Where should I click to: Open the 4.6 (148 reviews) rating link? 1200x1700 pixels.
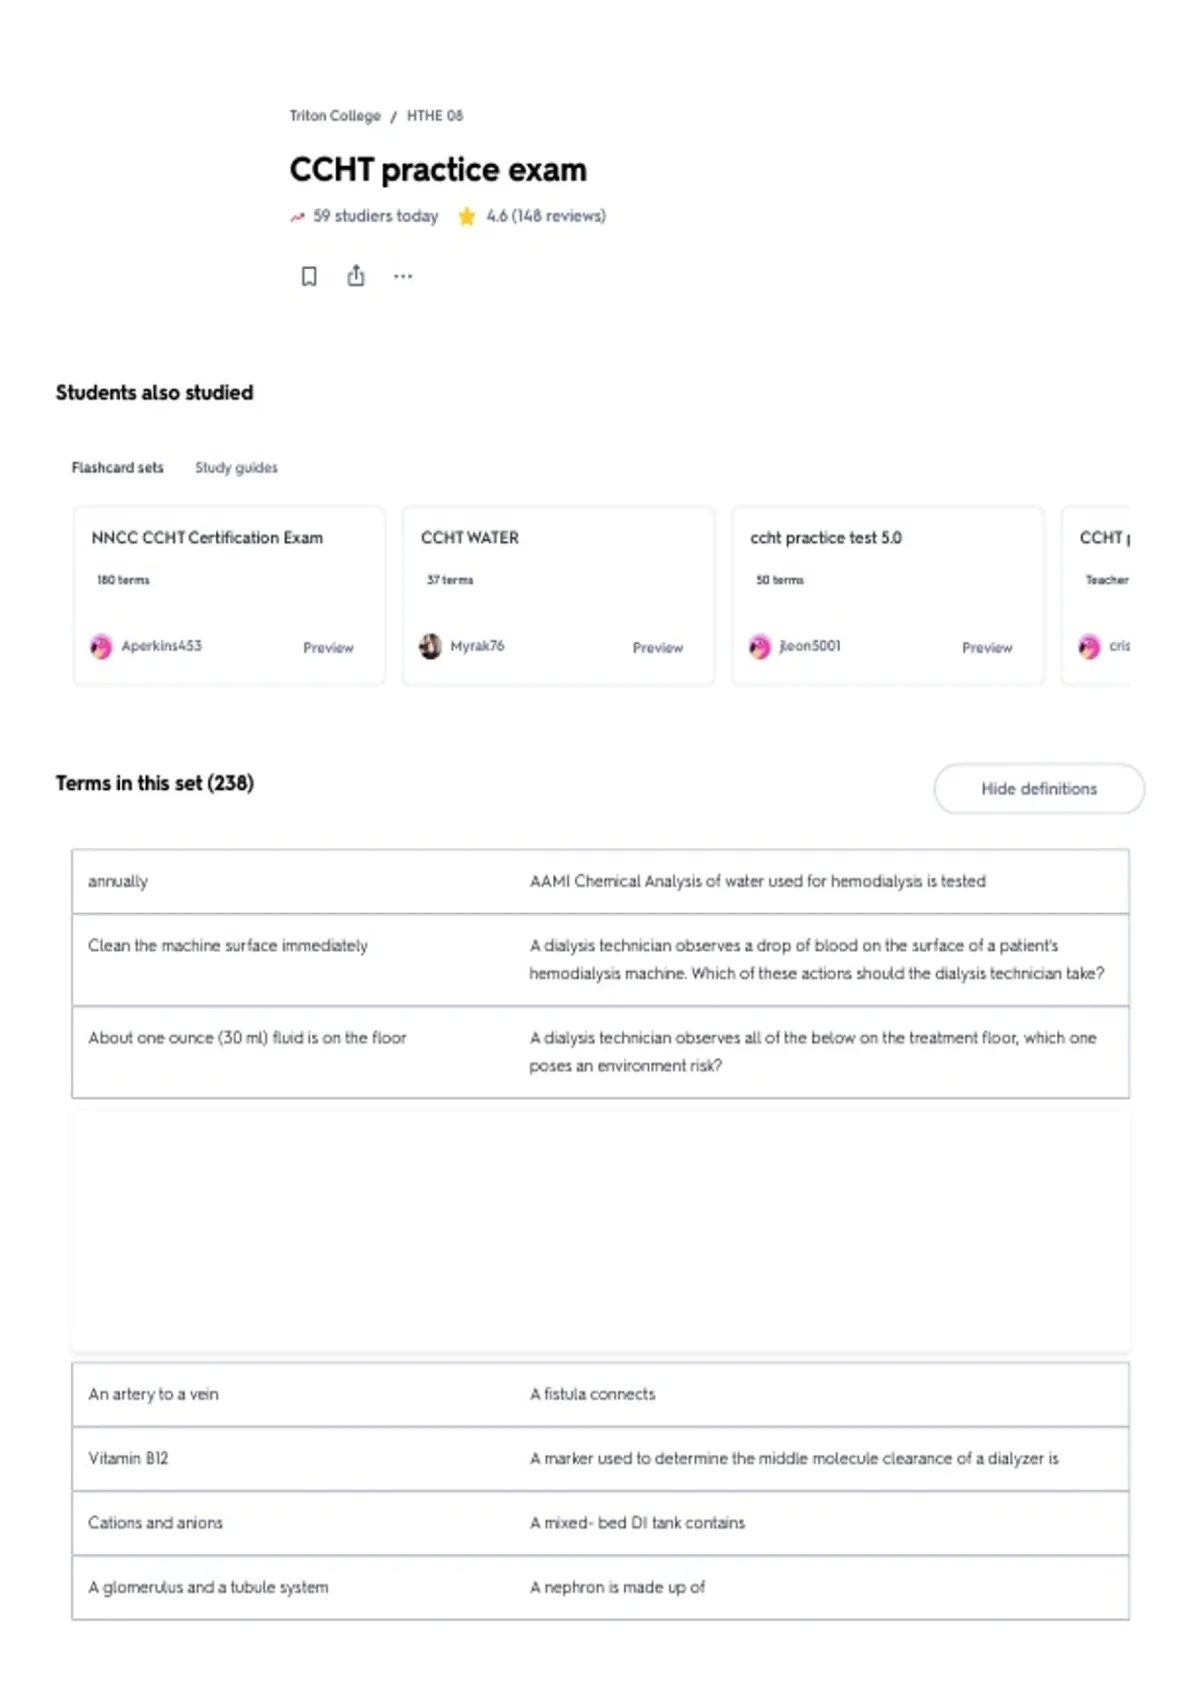point(546,216)
